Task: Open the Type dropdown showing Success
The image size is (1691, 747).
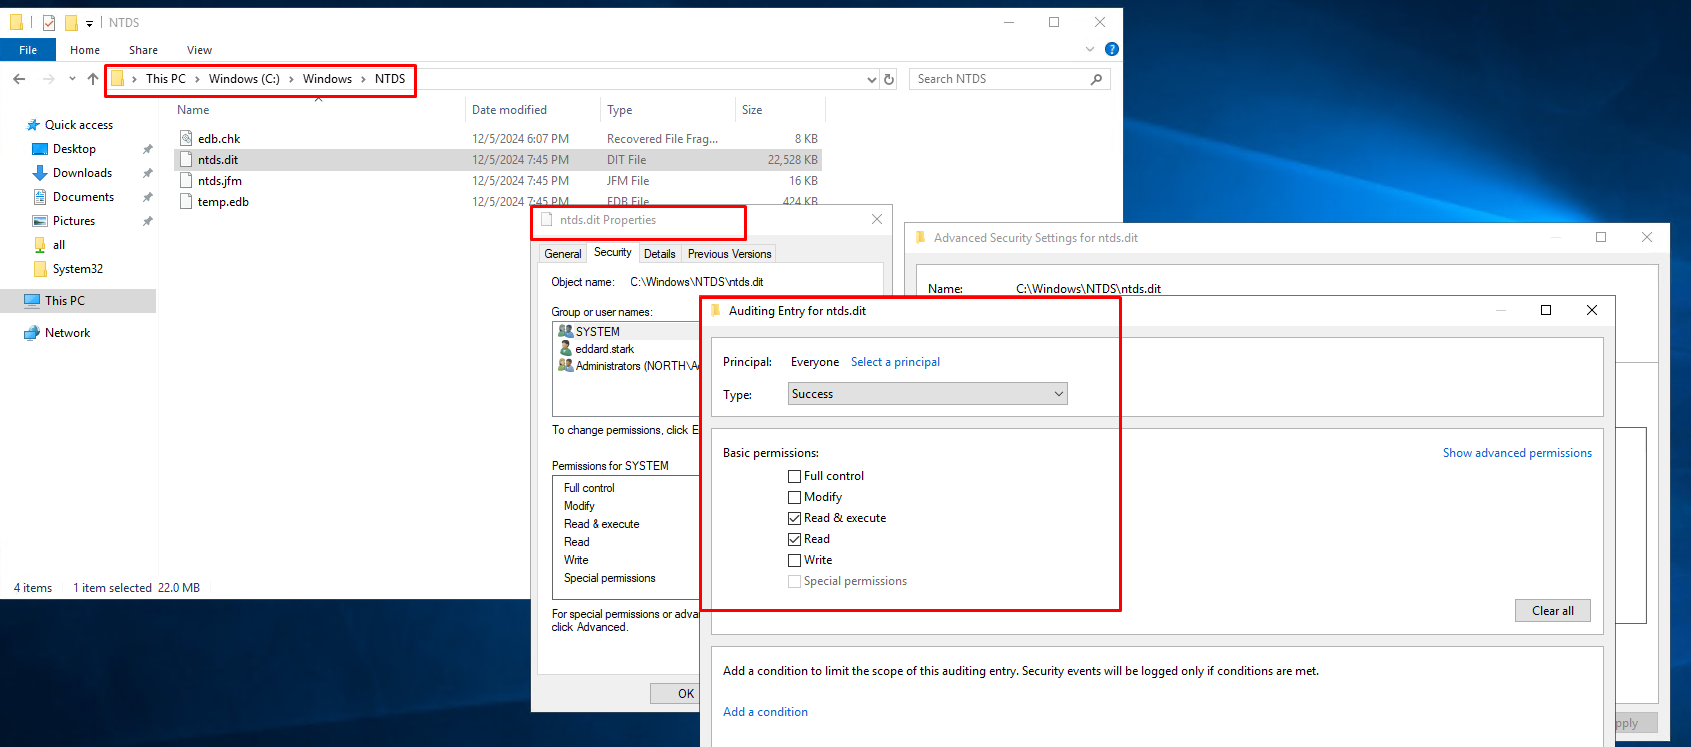Action: coord(928,394)
